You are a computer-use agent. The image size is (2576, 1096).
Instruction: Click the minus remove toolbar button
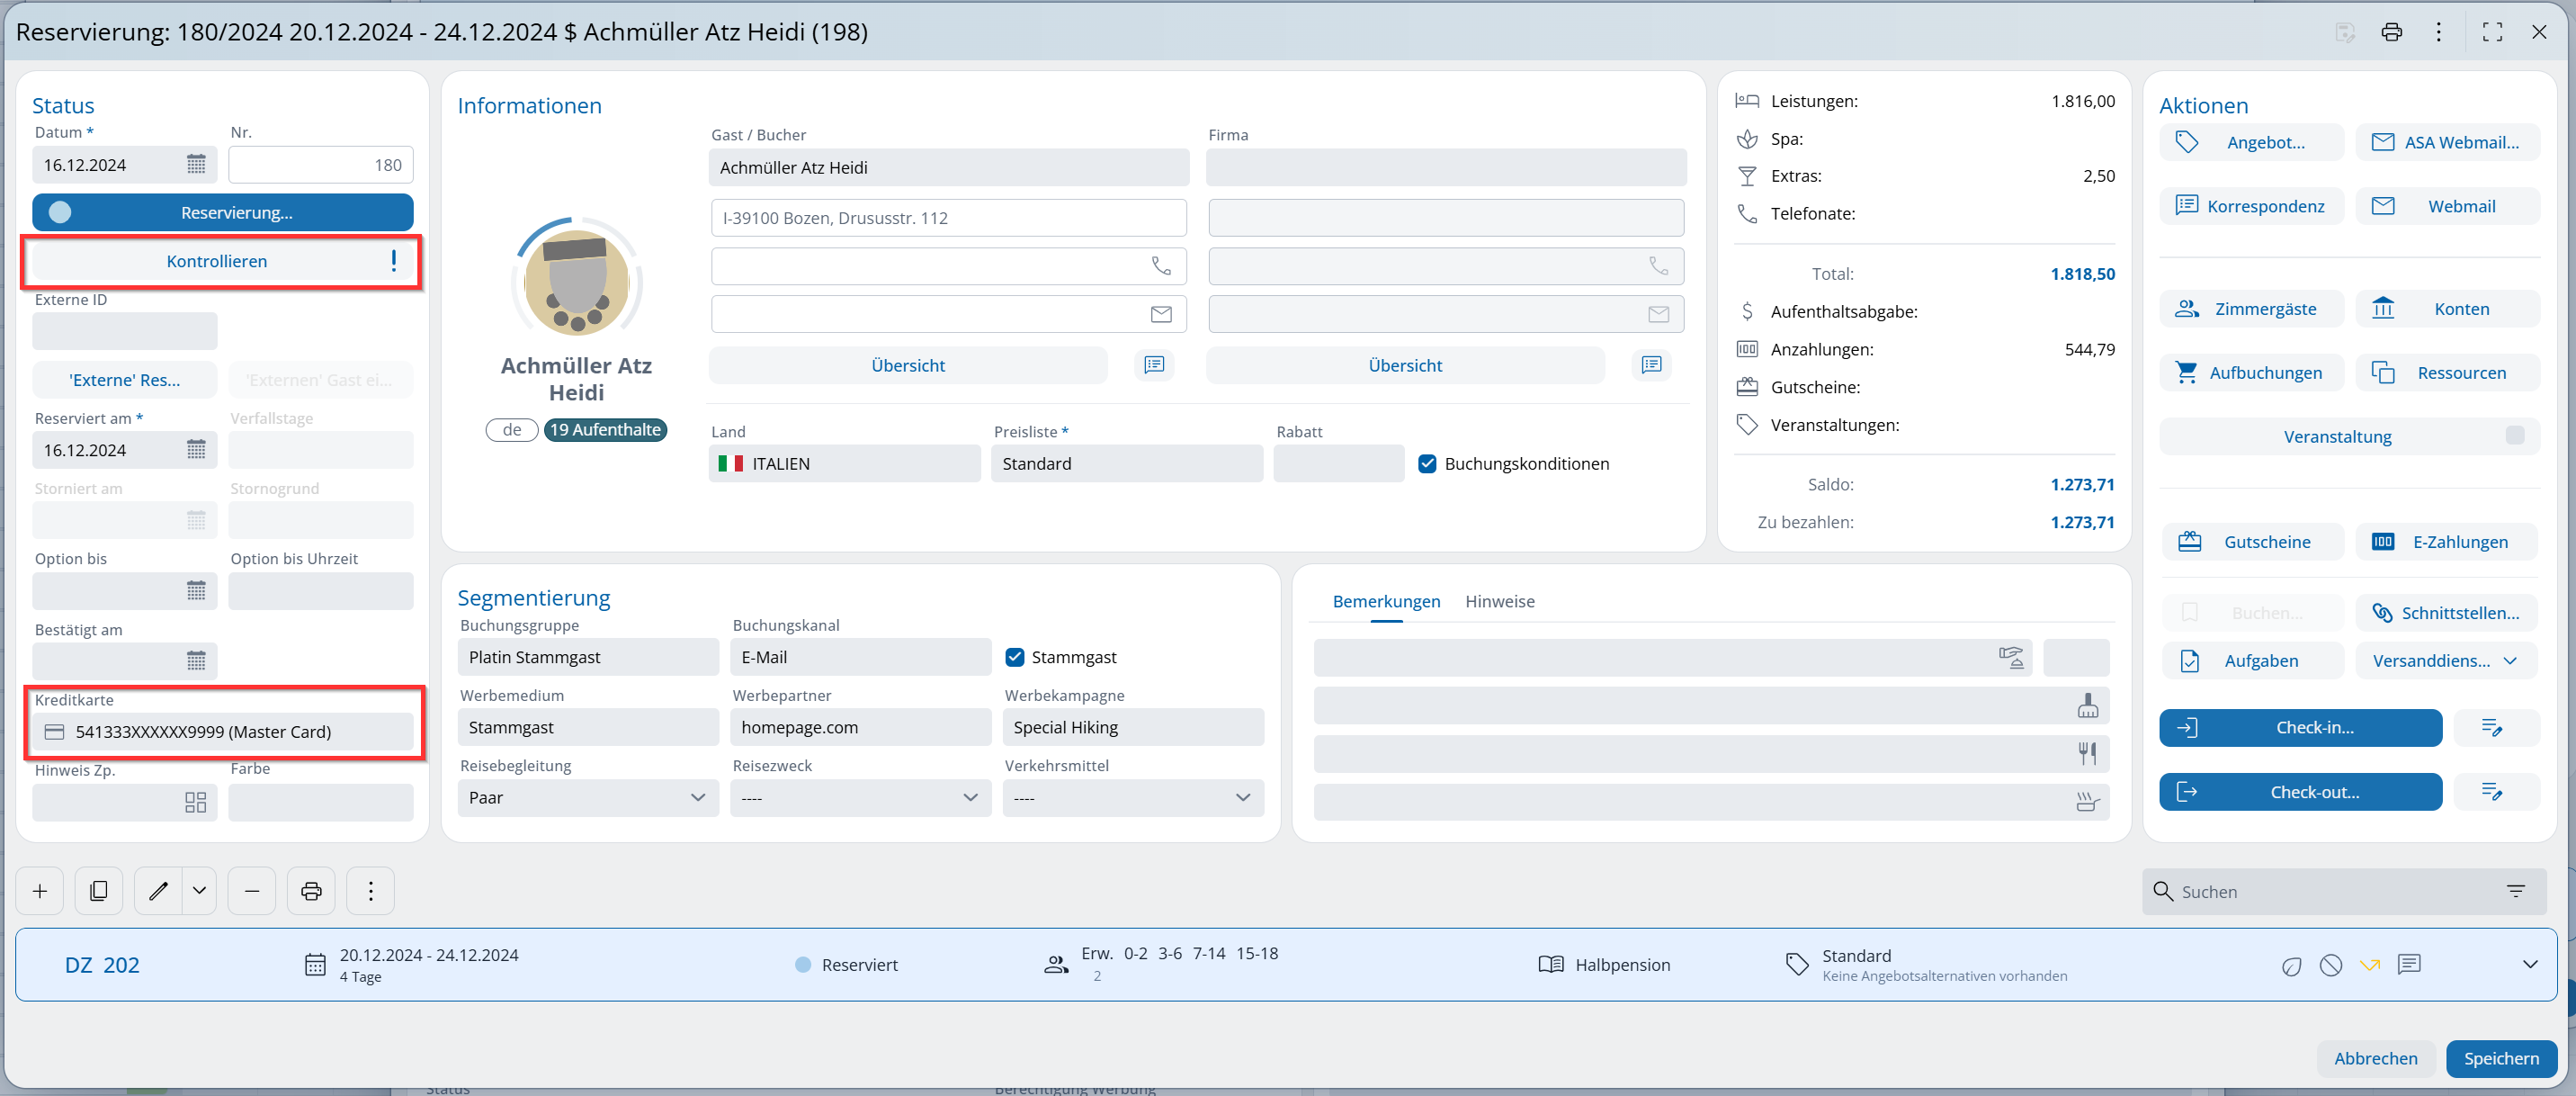pos(252,891)
